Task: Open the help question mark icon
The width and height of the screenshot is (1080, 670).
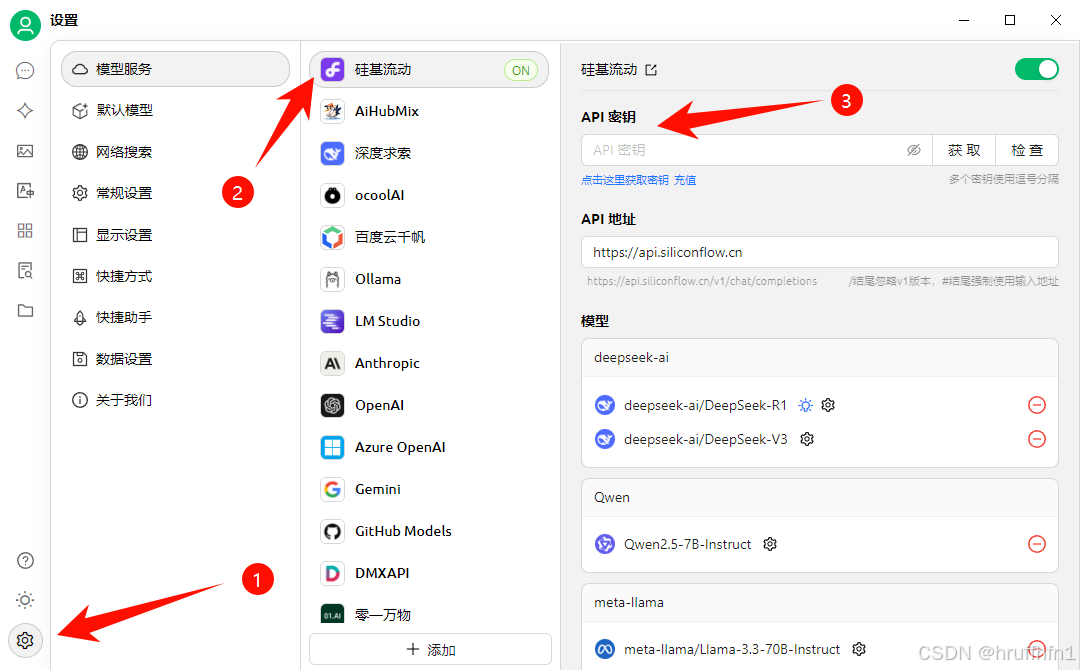Action: coord(25,561)
